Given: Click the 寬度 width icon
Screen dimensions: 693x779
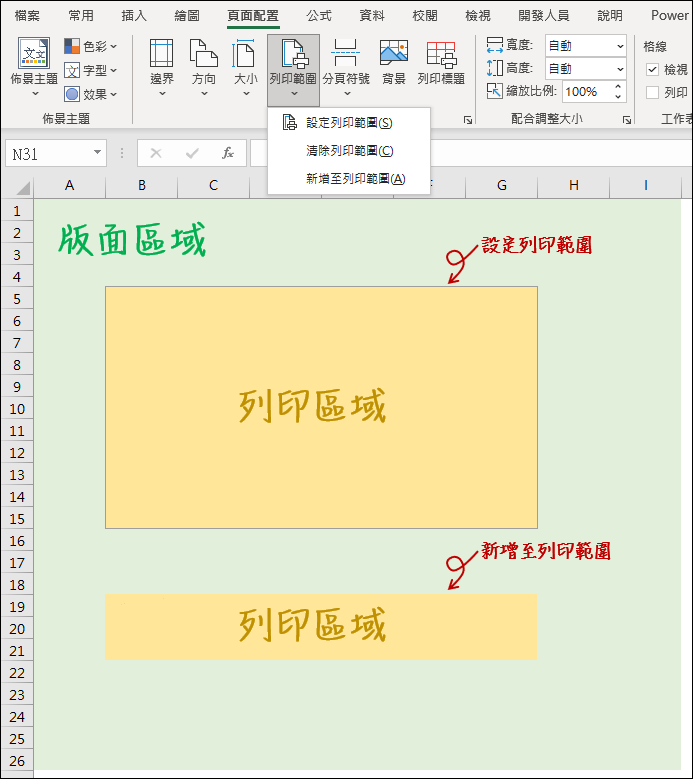Looking at the screenshot, I should (x=495, y=45).
